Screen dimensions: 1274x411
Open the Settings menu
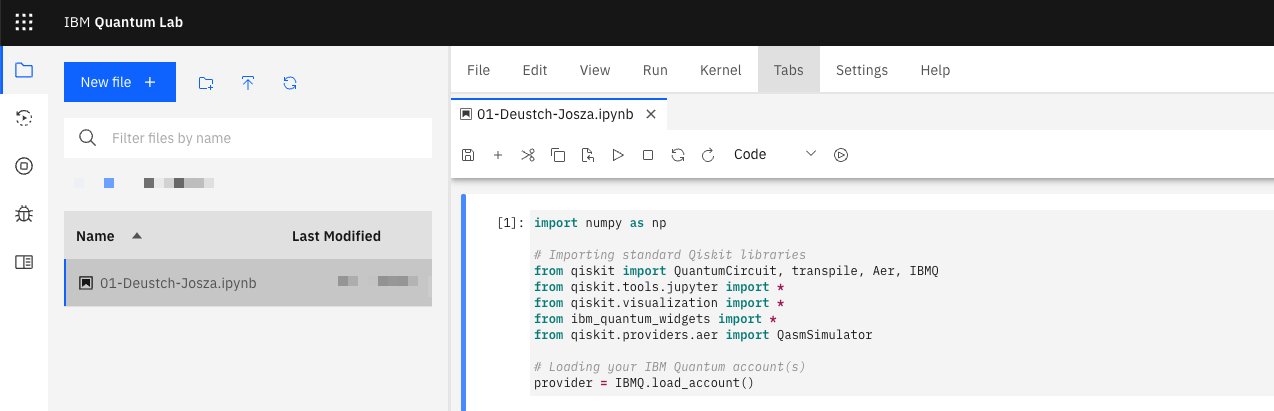862,70
